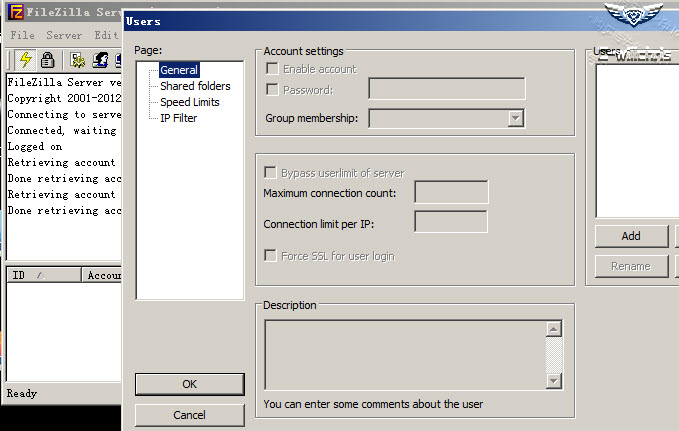Dismiss dialog with Cancel button
679x431 pixels.
[190, 415]
